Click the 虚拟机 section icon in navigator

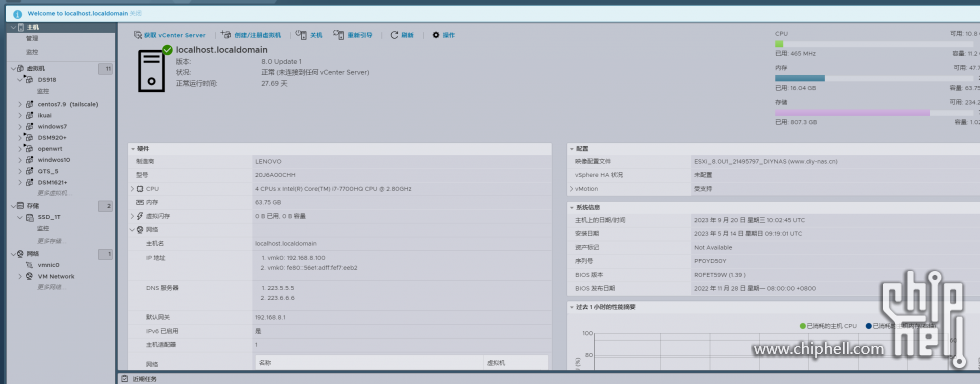(21, 69)
